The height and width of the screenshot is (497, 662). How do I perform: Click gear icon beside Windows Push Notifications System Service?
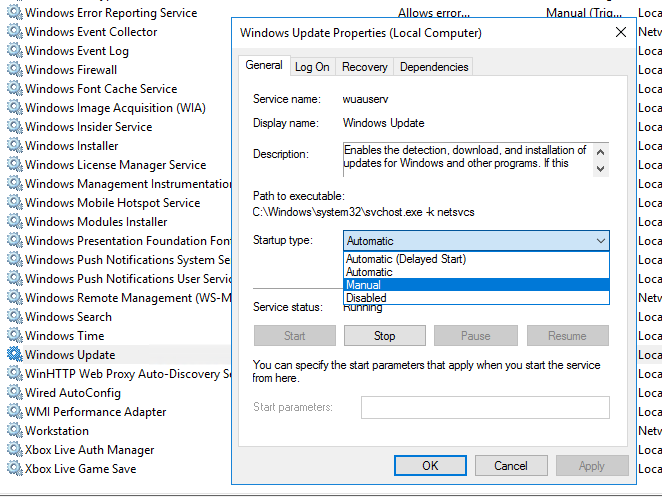[x=15, y=260]
